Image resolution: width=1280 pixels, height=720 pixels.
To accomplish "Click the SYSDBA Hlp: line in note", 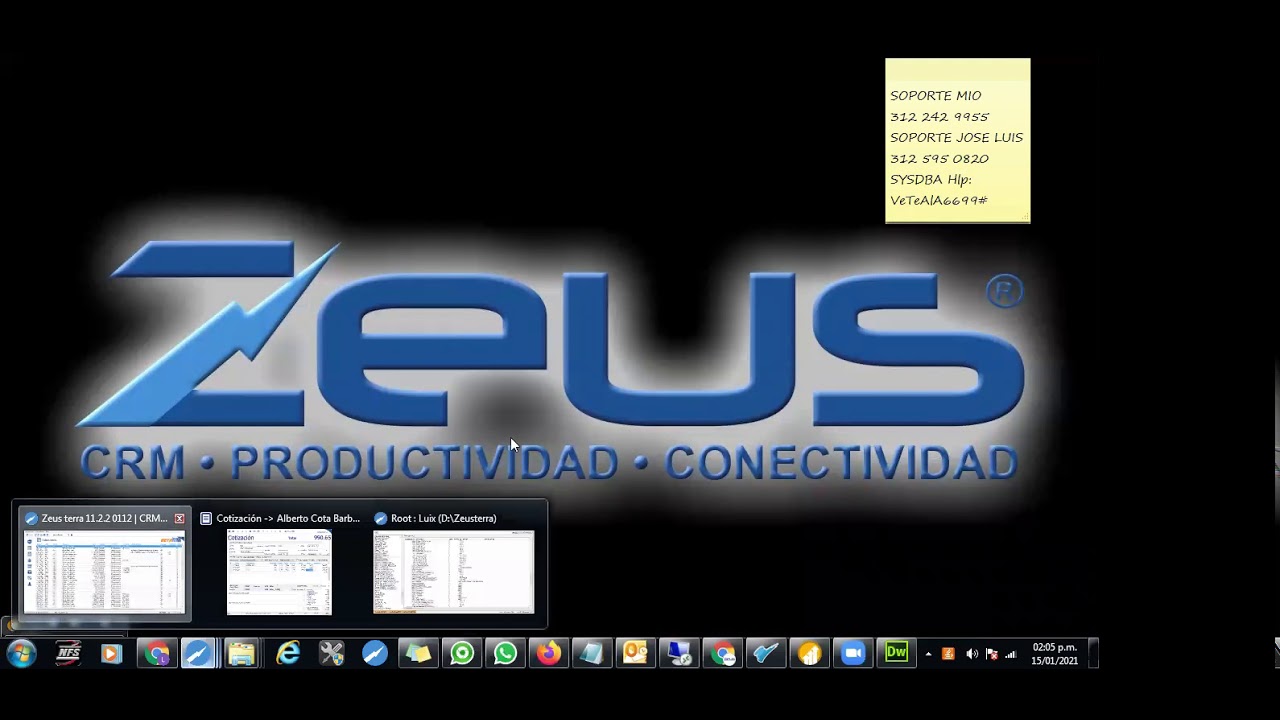I will tap(931, 179).
